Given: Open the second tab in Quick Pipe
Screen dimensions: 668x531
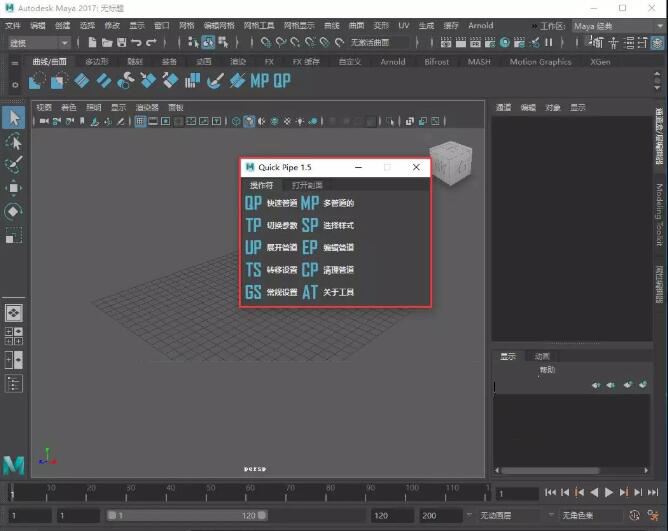Looking at the screenshot, I should pyautogui.click(x=307, y=185).
